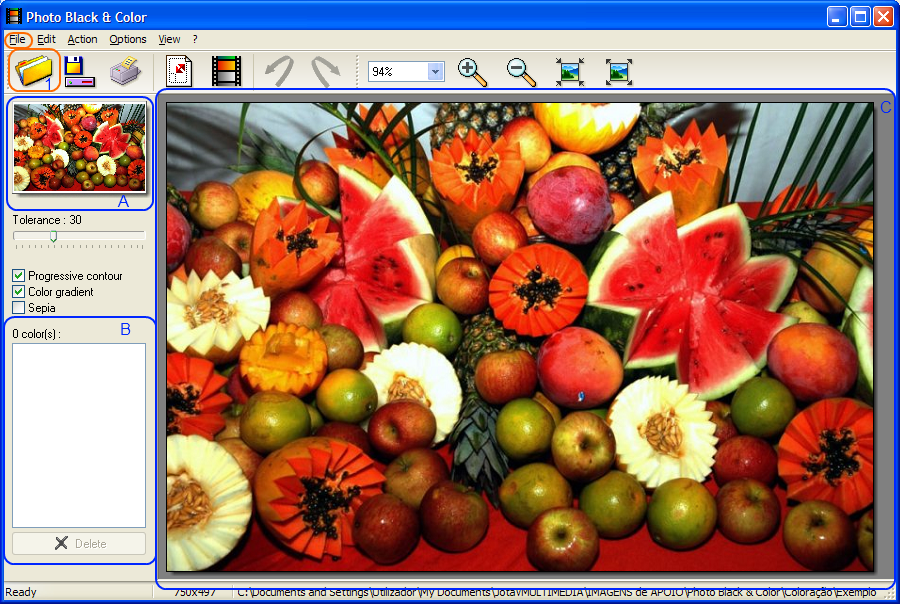The image size is (900, 604).
Task: Open the ? help menu
Action: pyautogui.click(x=195, y=40)
